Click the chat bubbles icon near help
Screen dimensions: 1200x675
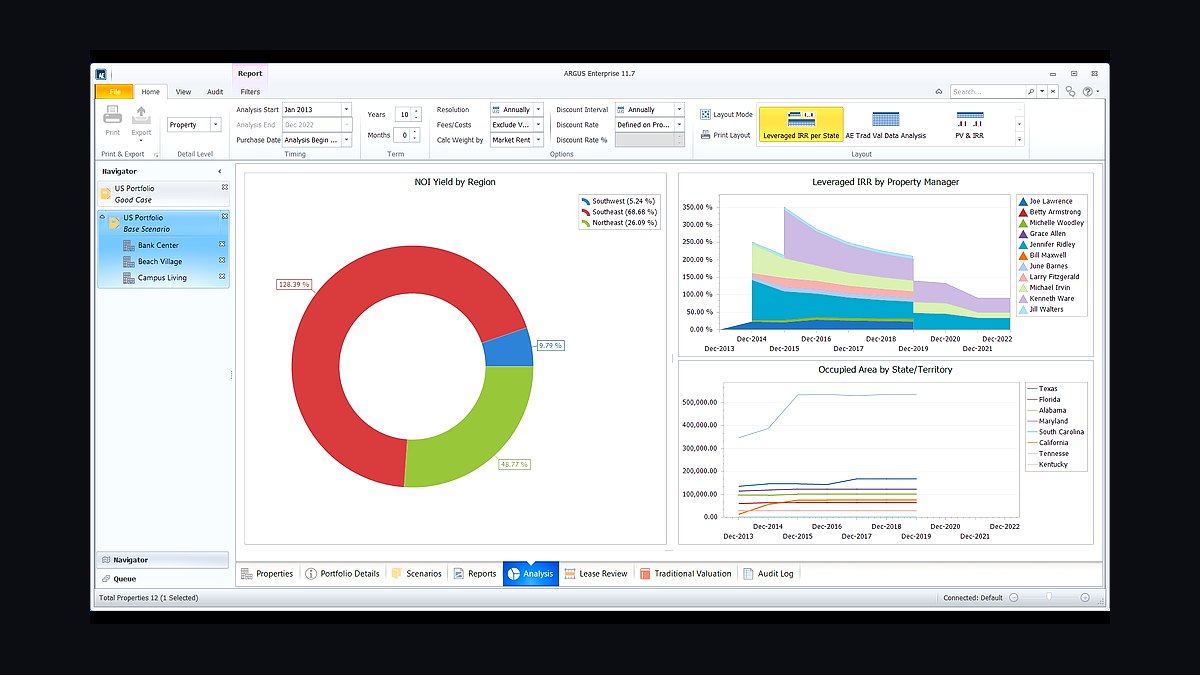tap(1070, 91)
